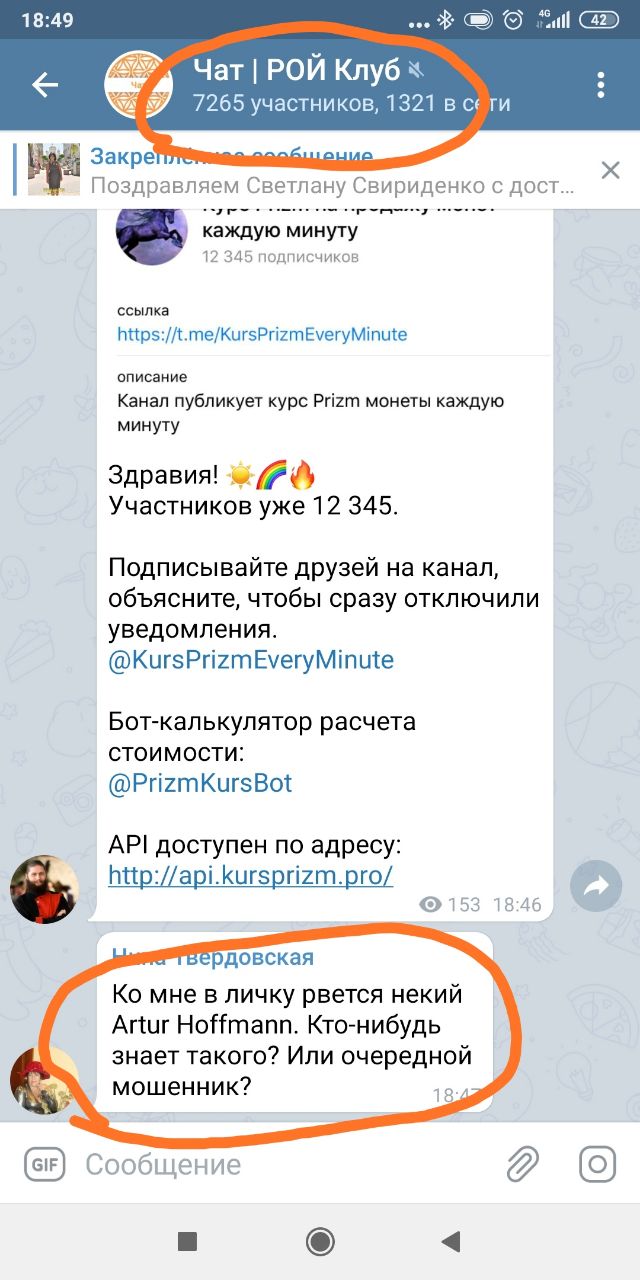Open the accordion player's profile avatar
Screen dimensions: 640x1280
(x=44, y=889)
